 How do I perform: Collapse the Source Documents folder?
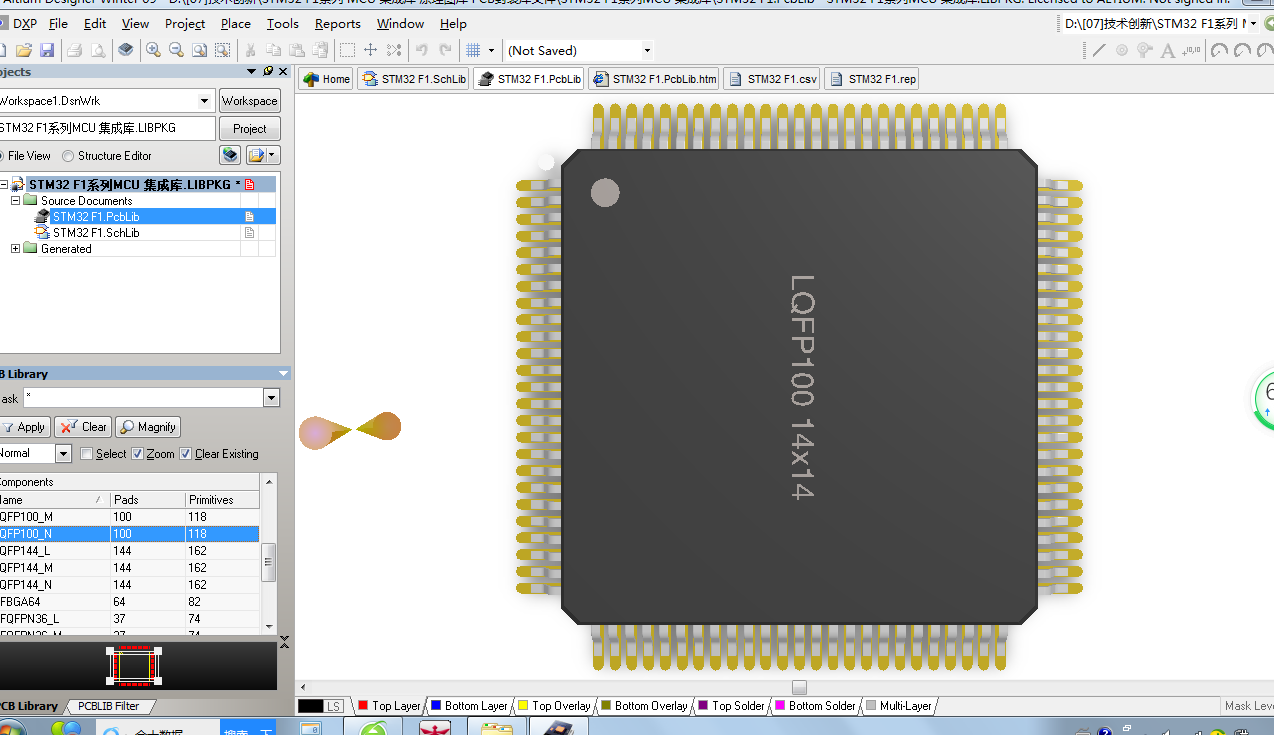pos(15,201)
